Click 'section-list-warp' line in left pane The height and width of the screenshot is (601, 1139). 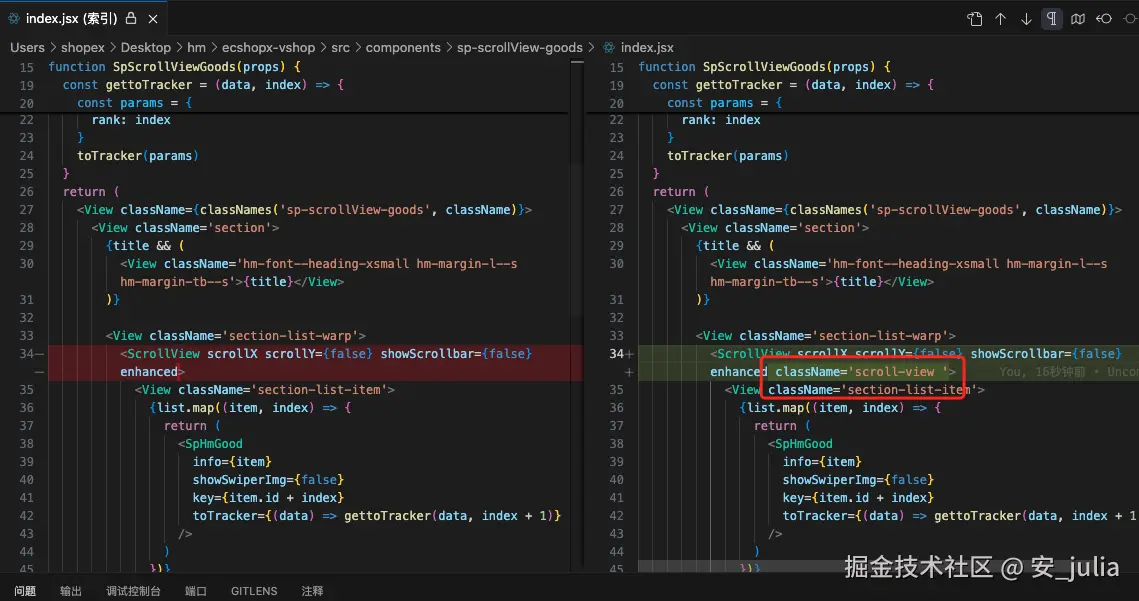(x=235, y=336)
